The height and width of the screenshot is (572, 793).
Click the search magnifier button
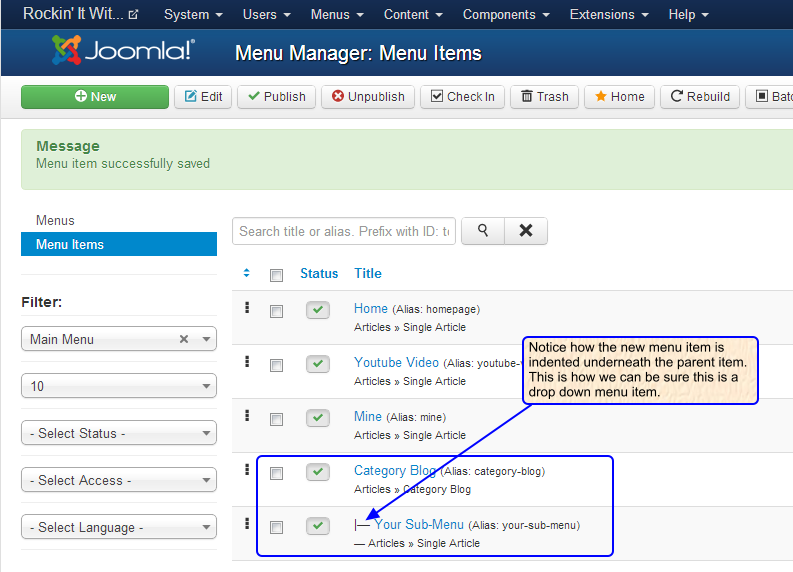[x=483, y=231]
